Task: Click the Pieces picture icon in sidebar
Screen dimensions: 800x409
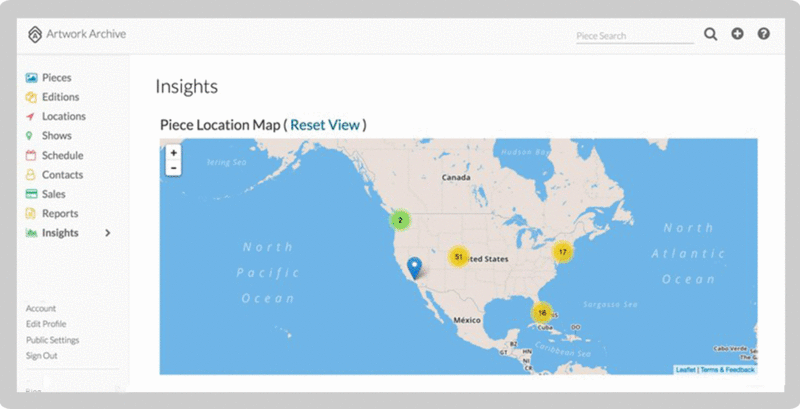Action: tap(32, 78)
